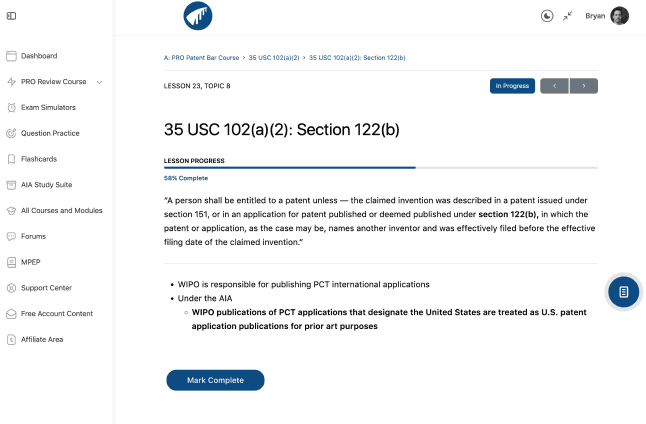Open Dashboard from the sidebar

(39, 56)
